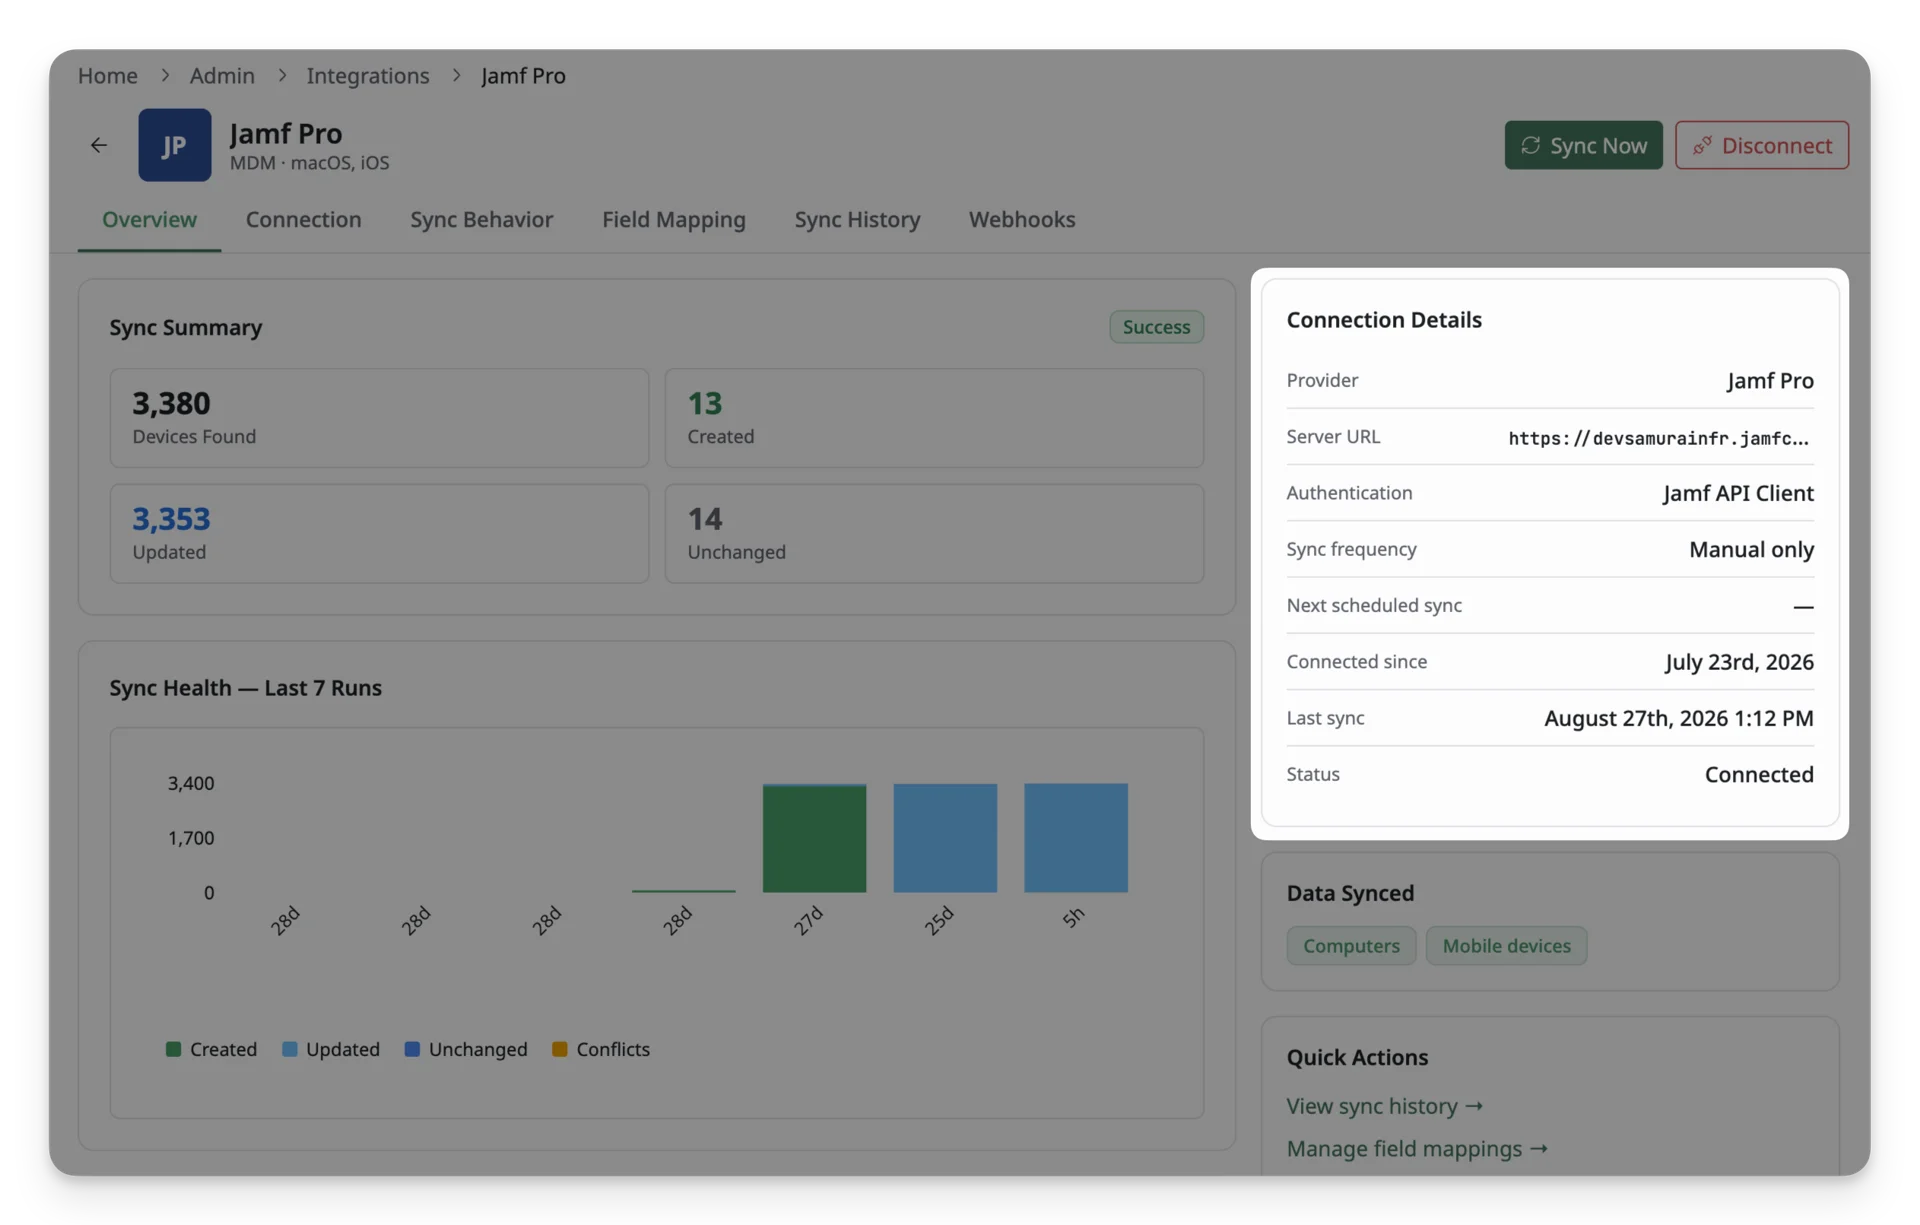Click the Computers tag
The width and height of the screenshot is (1920, 1225).
(1351, 946)
